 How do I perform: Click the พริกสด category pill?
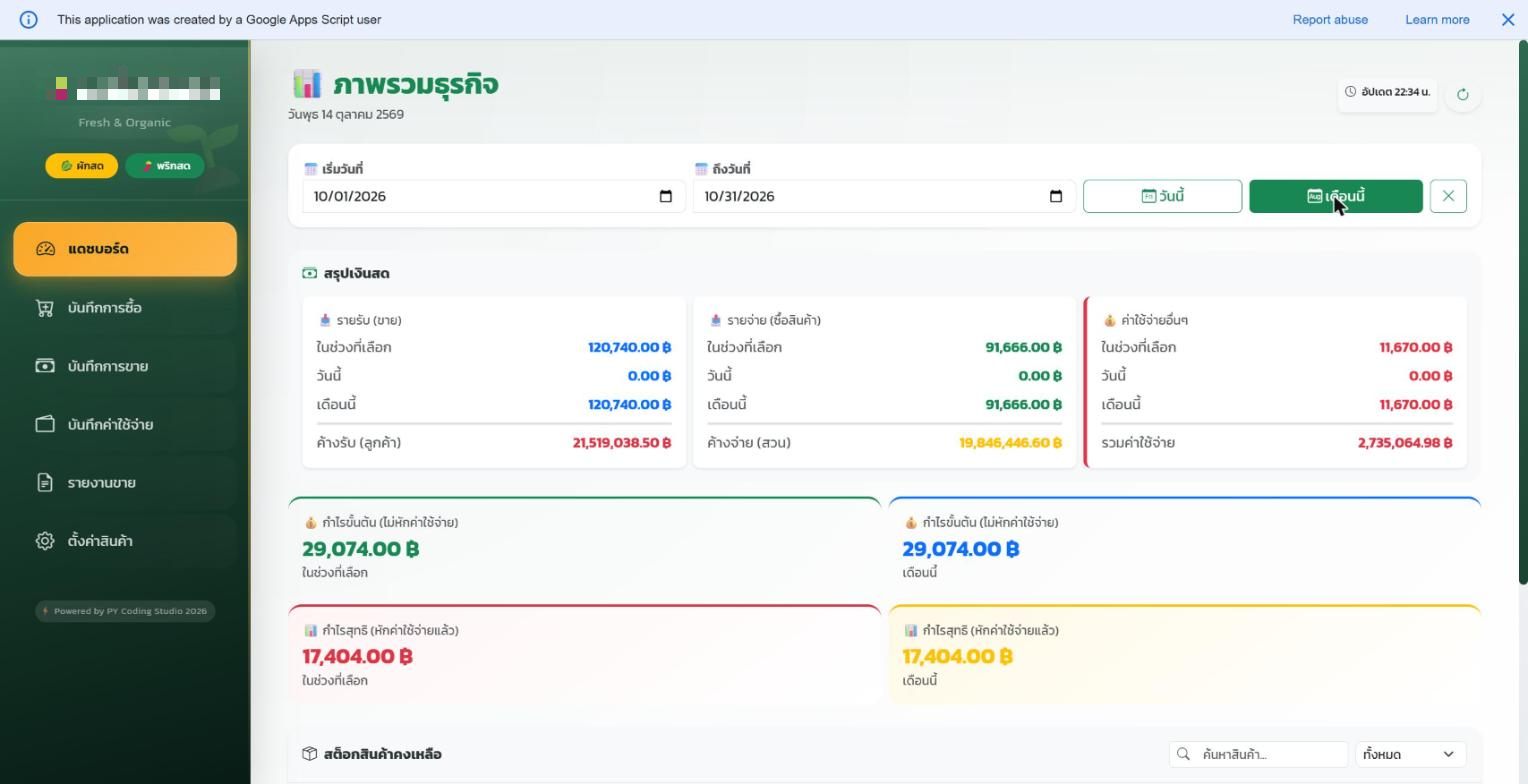(x=165, y=166)
